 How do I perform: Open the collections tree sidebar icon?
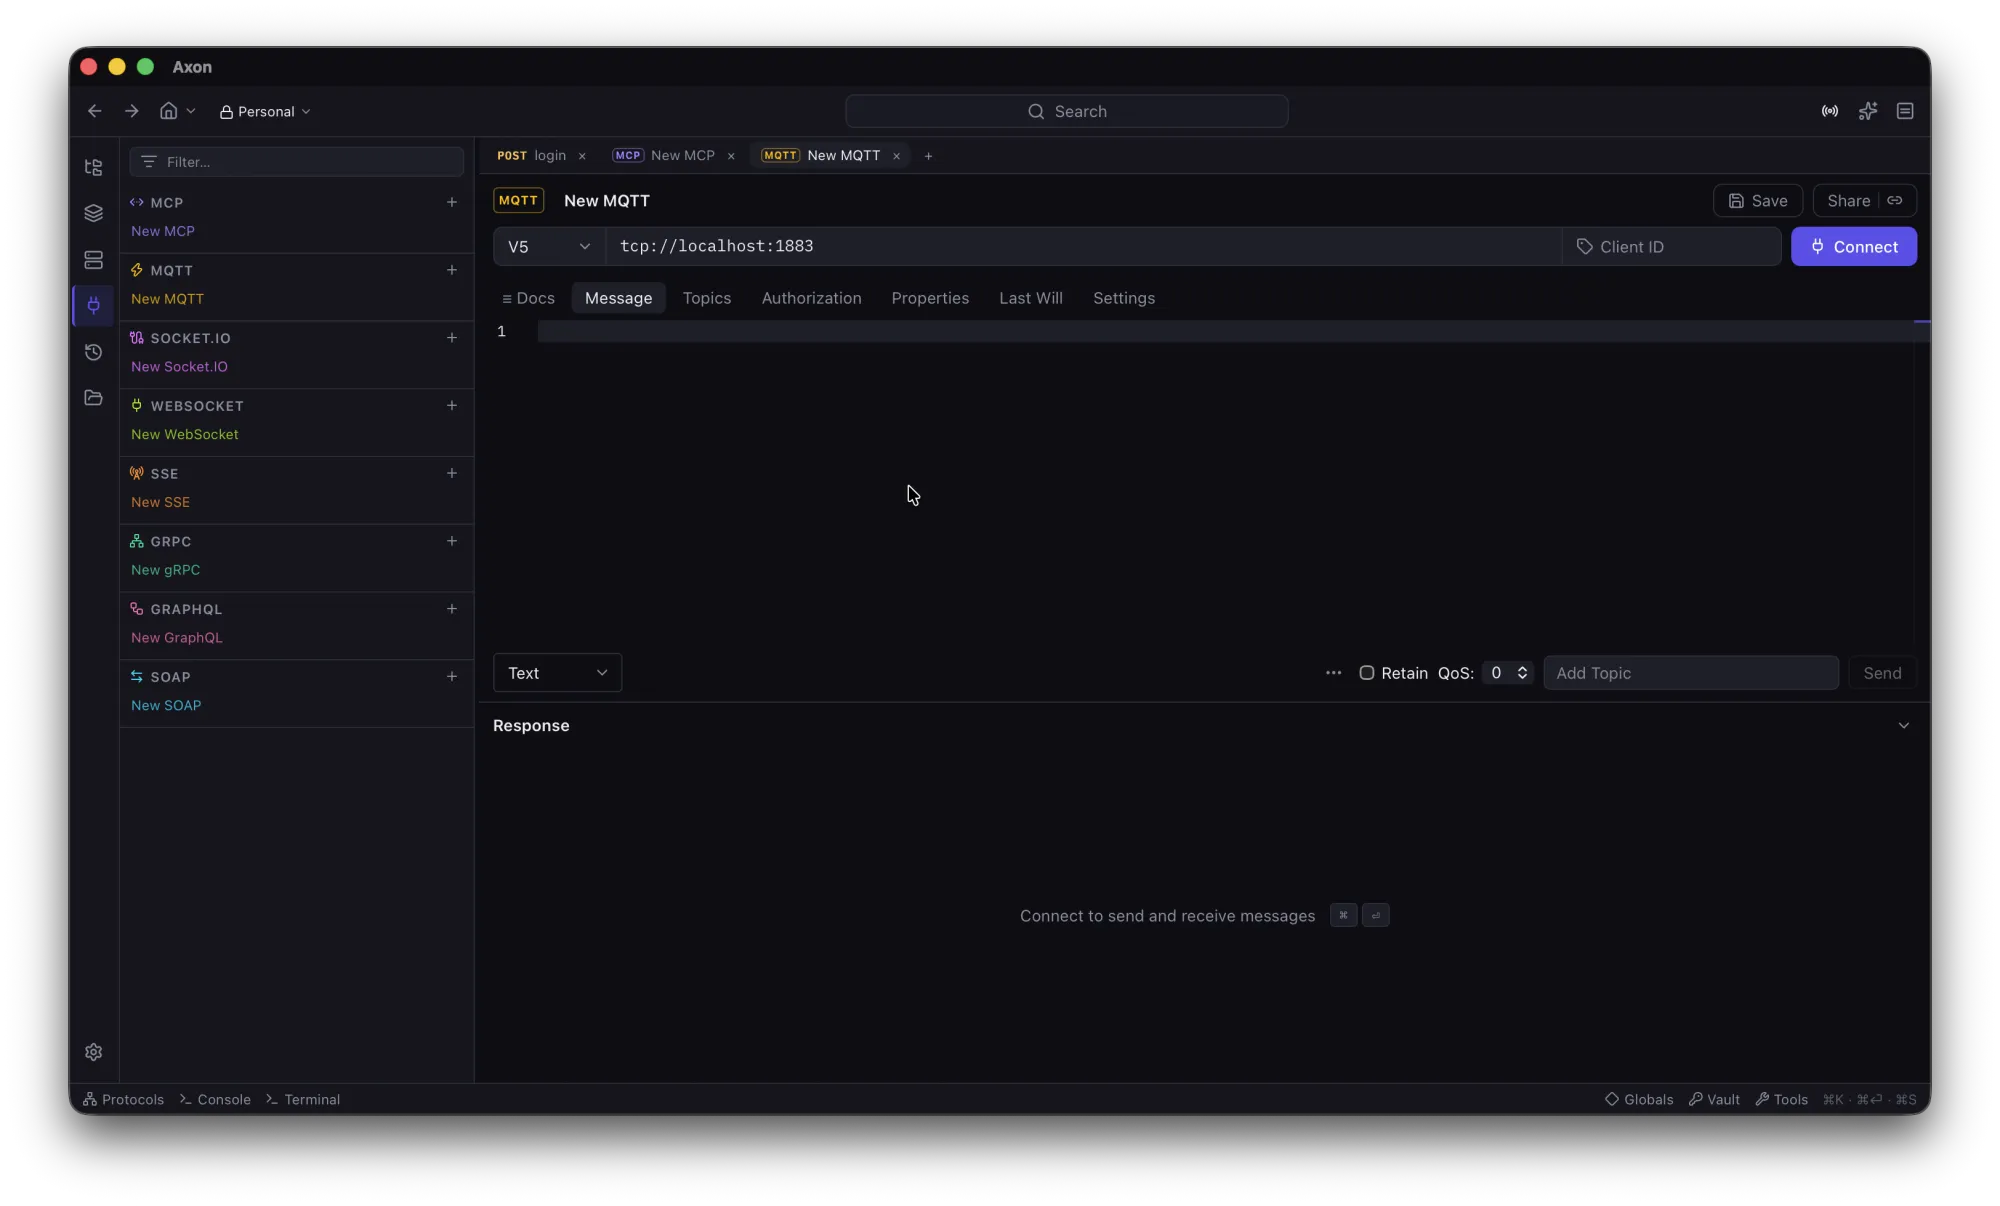(x=93, y=167)
